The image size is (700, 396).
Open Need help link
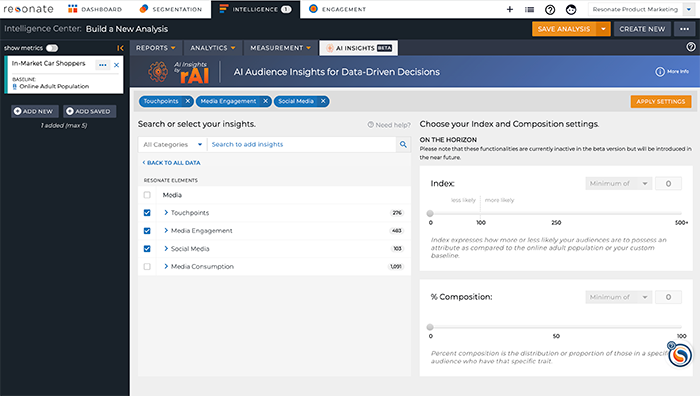click(x=389, y=125)
